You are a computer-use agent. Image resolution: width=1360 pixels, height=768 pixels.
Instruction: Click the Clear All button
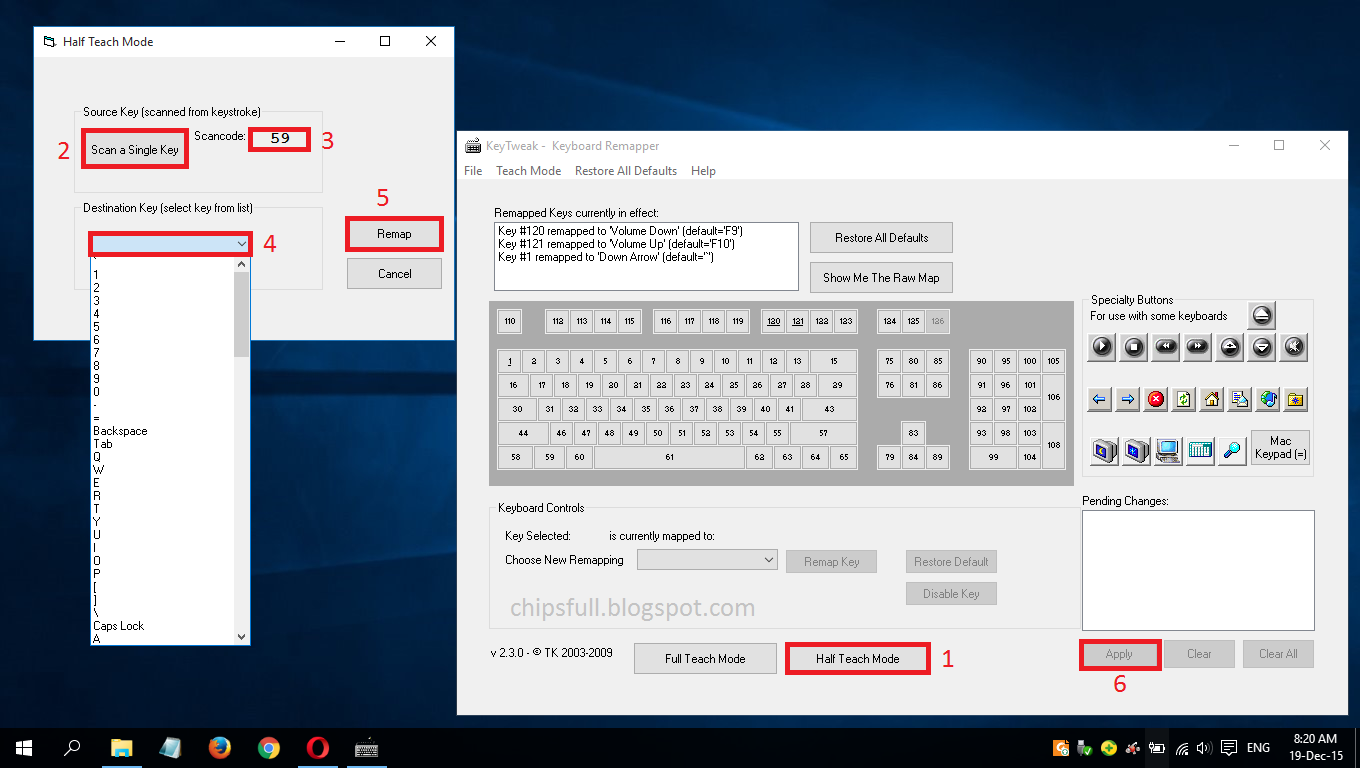(x=1278, y=654)
